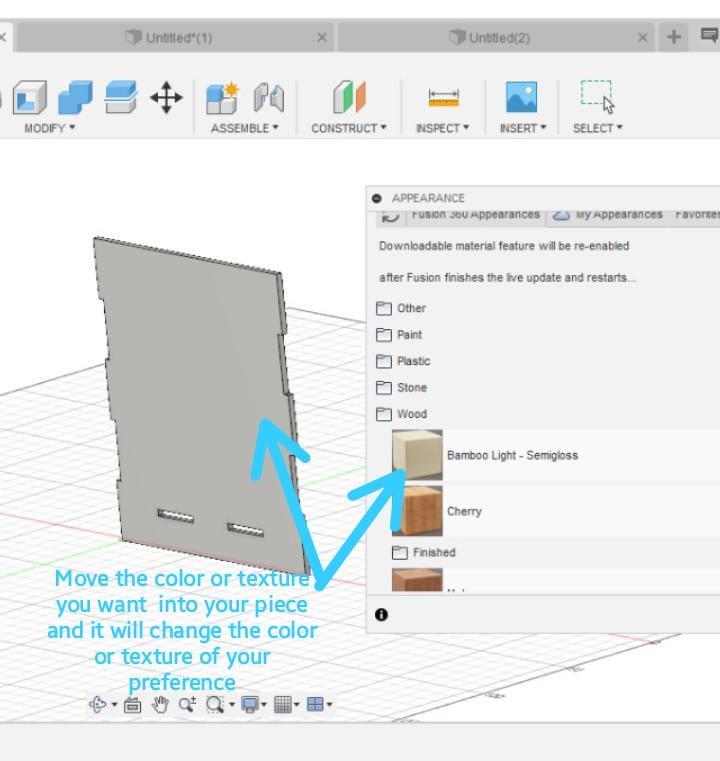Viewport: 720px width, 761px height.
Task: Open Display Settings monitor icon
Action: coord(250,704)
